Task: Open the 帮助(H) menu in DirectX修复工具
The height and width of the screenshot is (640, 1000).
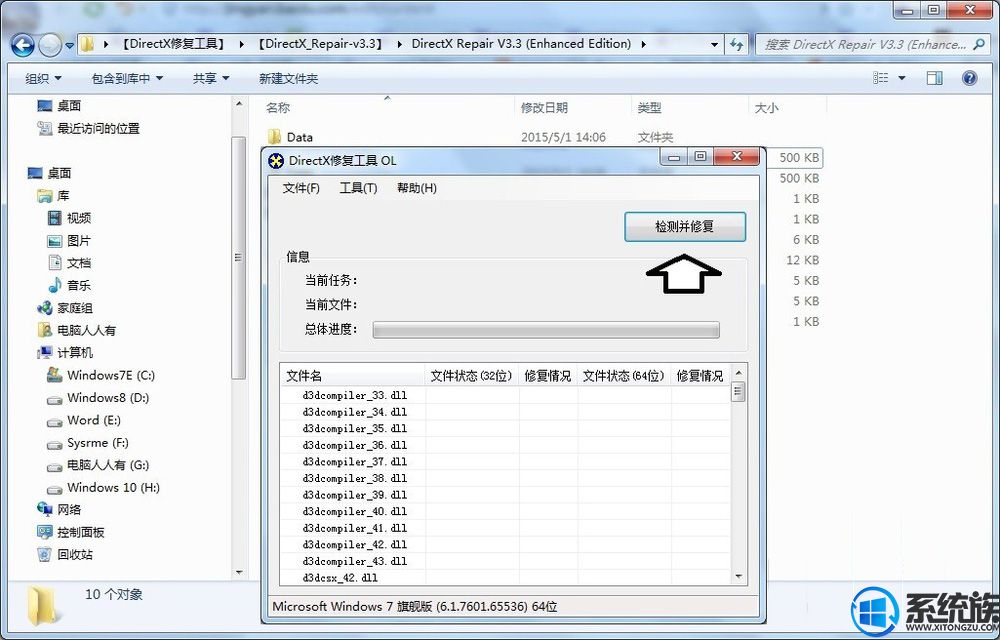Action: tap(416, 188)
